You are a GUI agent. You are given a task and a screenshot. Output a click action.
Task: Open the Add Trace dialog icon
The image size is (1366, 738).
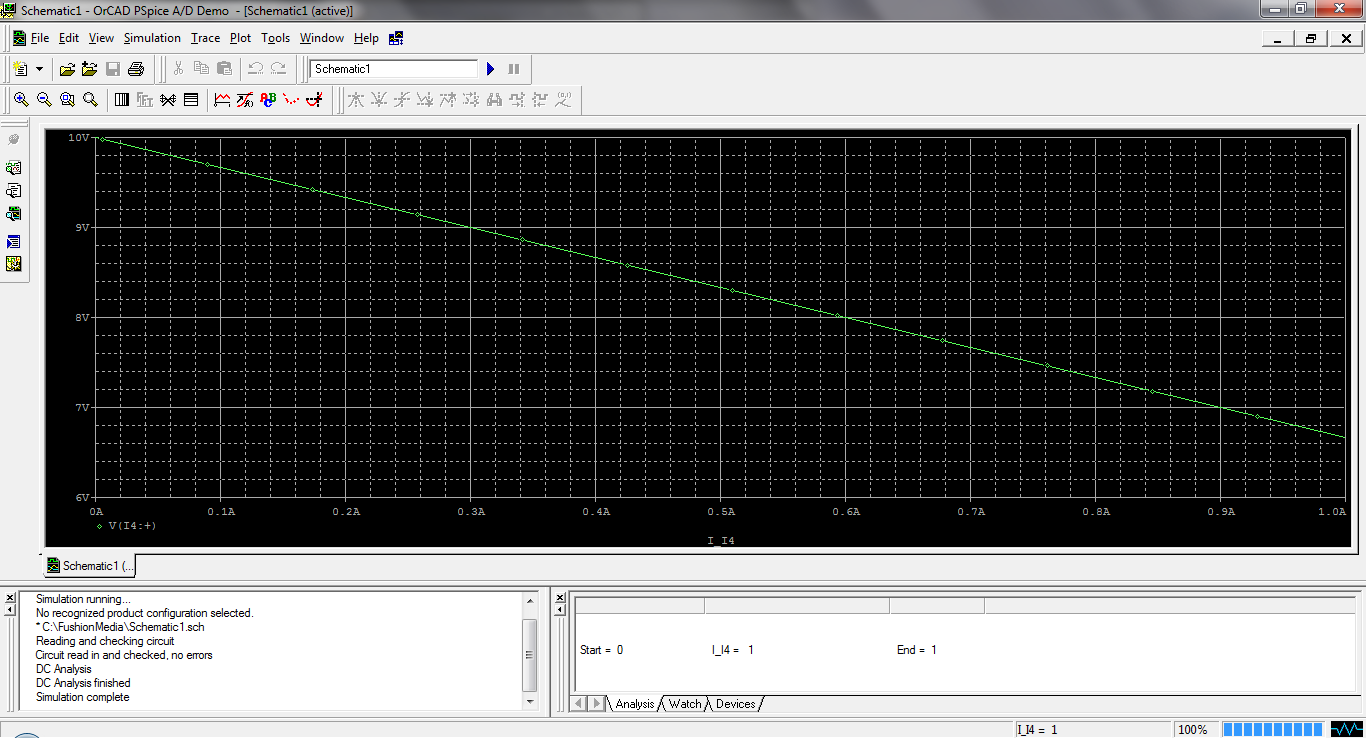click(x=222, y=99)
